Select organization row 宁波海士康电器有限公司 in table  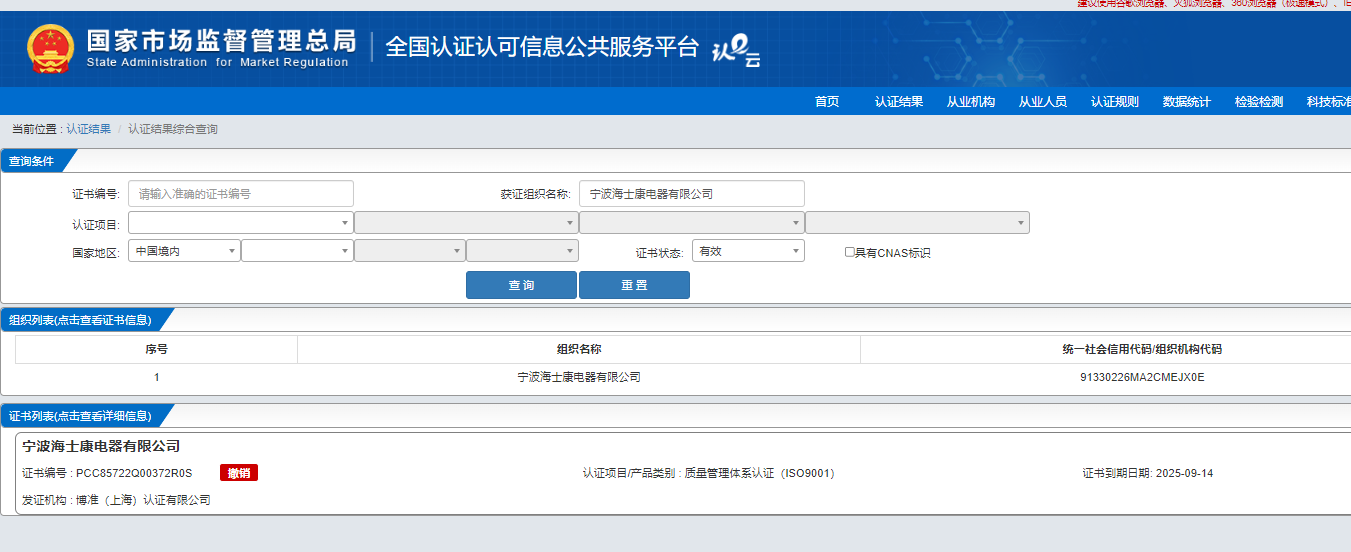(x=579, y=377)
